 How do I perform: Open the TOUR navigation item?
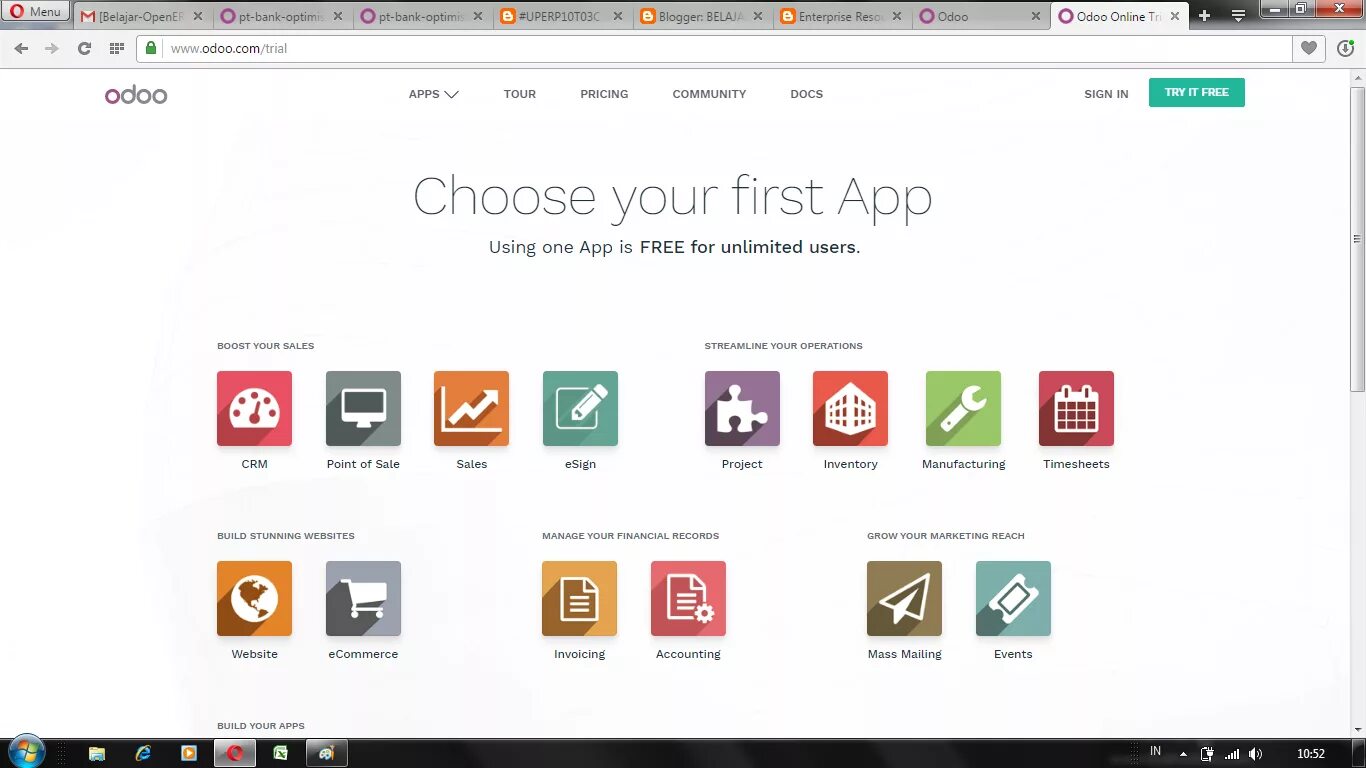520,94
